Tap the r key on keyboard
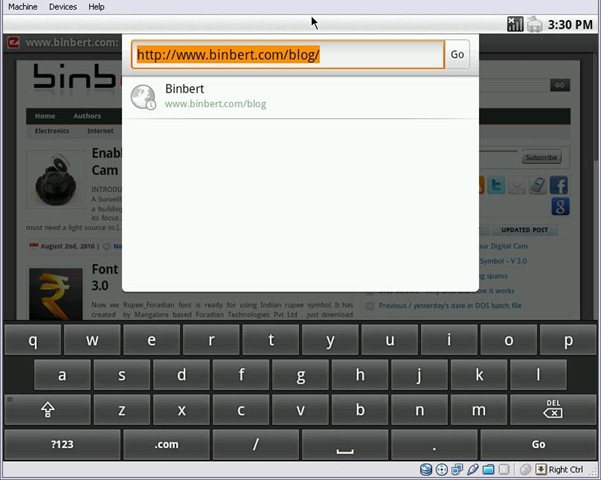This screenshot has width=601, height=480. [x=211, y=340]
